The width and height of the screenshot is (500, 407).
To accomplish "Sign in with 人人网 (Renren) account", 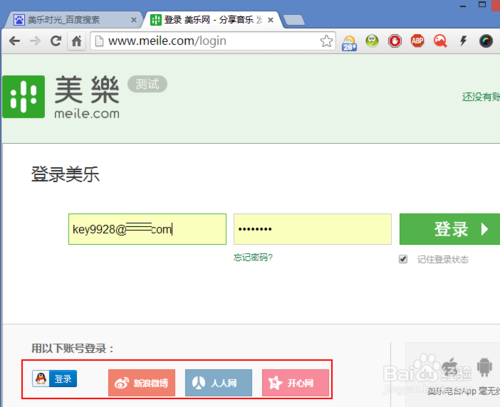I will tap(218, 383).
